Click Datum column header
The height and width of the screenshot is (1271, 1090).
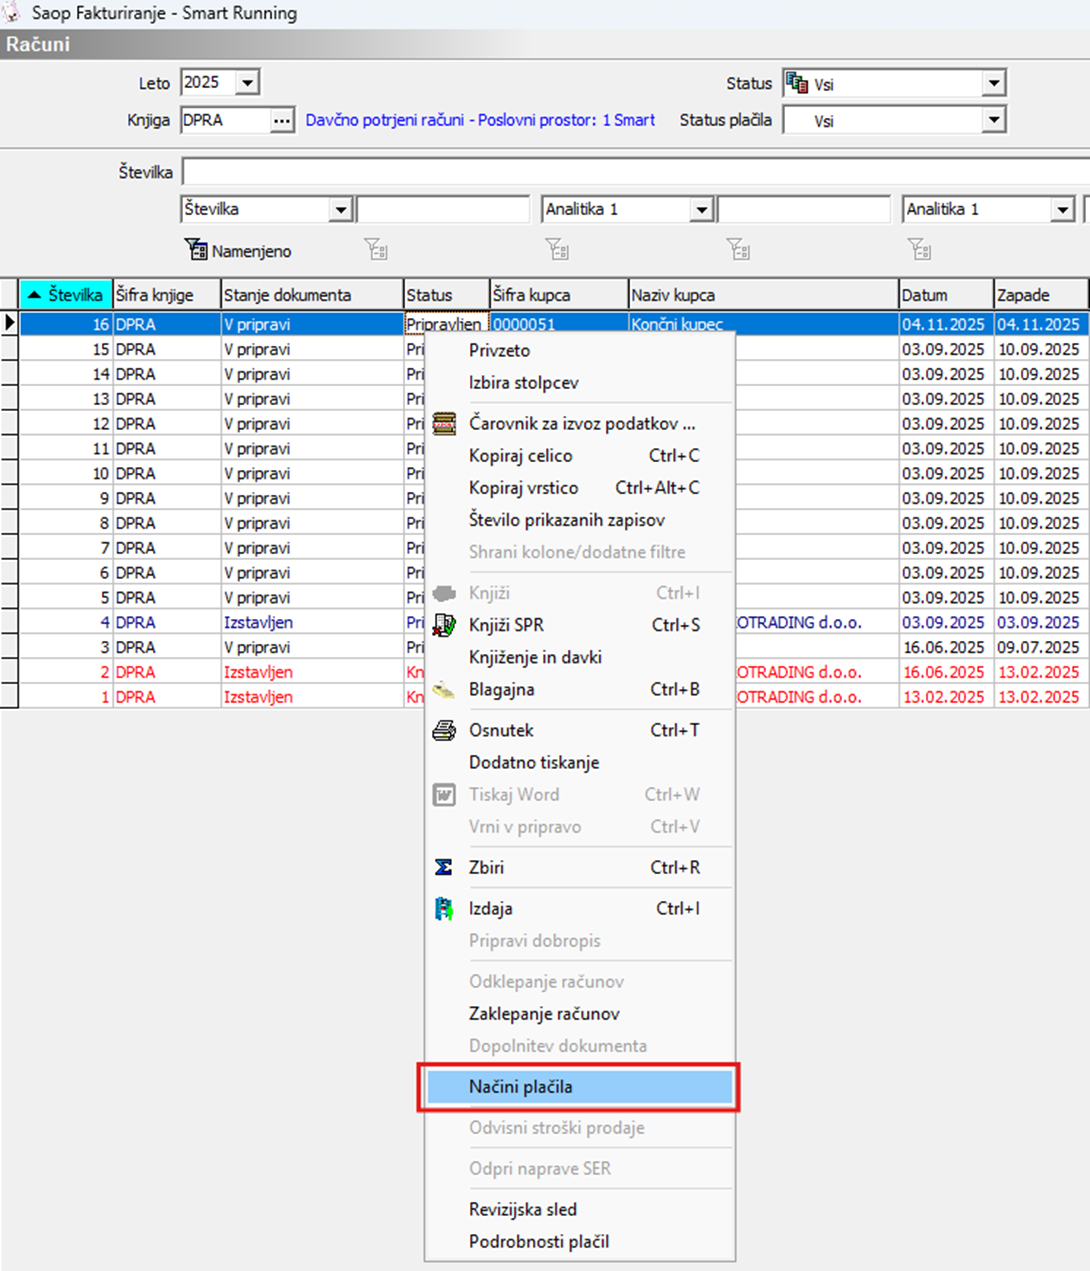click(946, 295)
